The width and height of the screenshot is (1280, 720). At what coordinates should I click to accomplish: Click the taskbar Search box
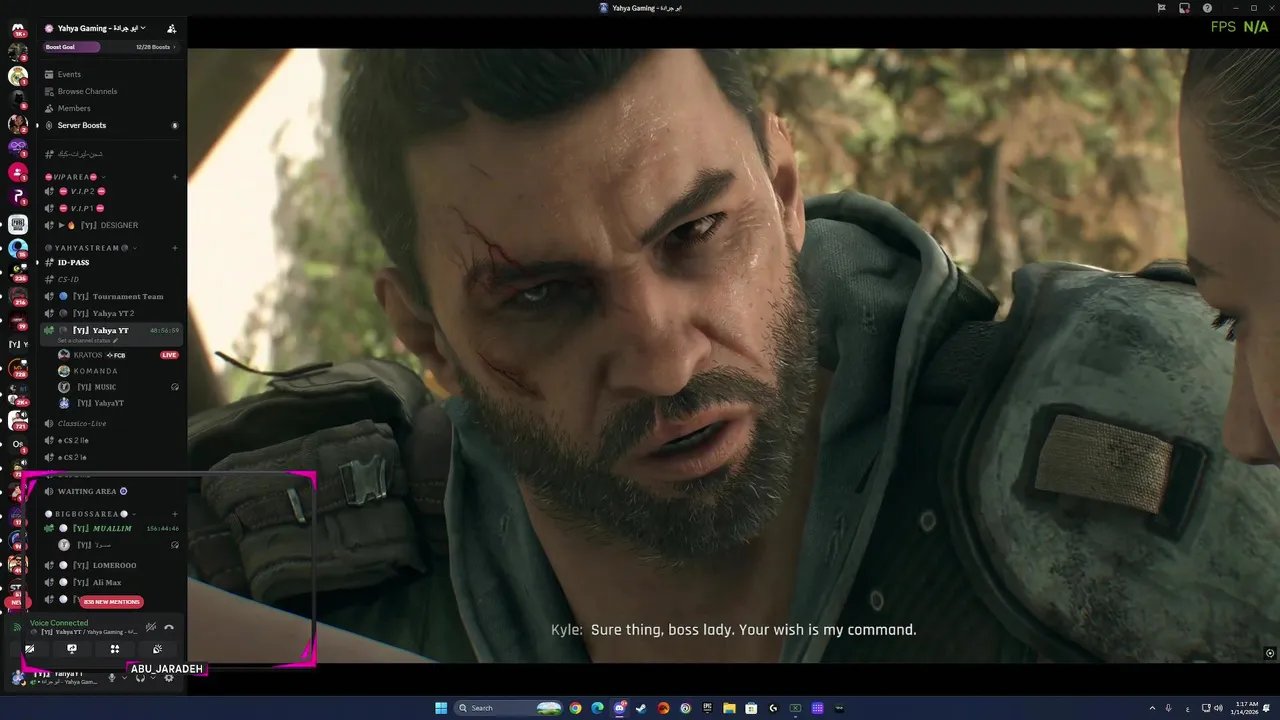click(x=508, y=708)
